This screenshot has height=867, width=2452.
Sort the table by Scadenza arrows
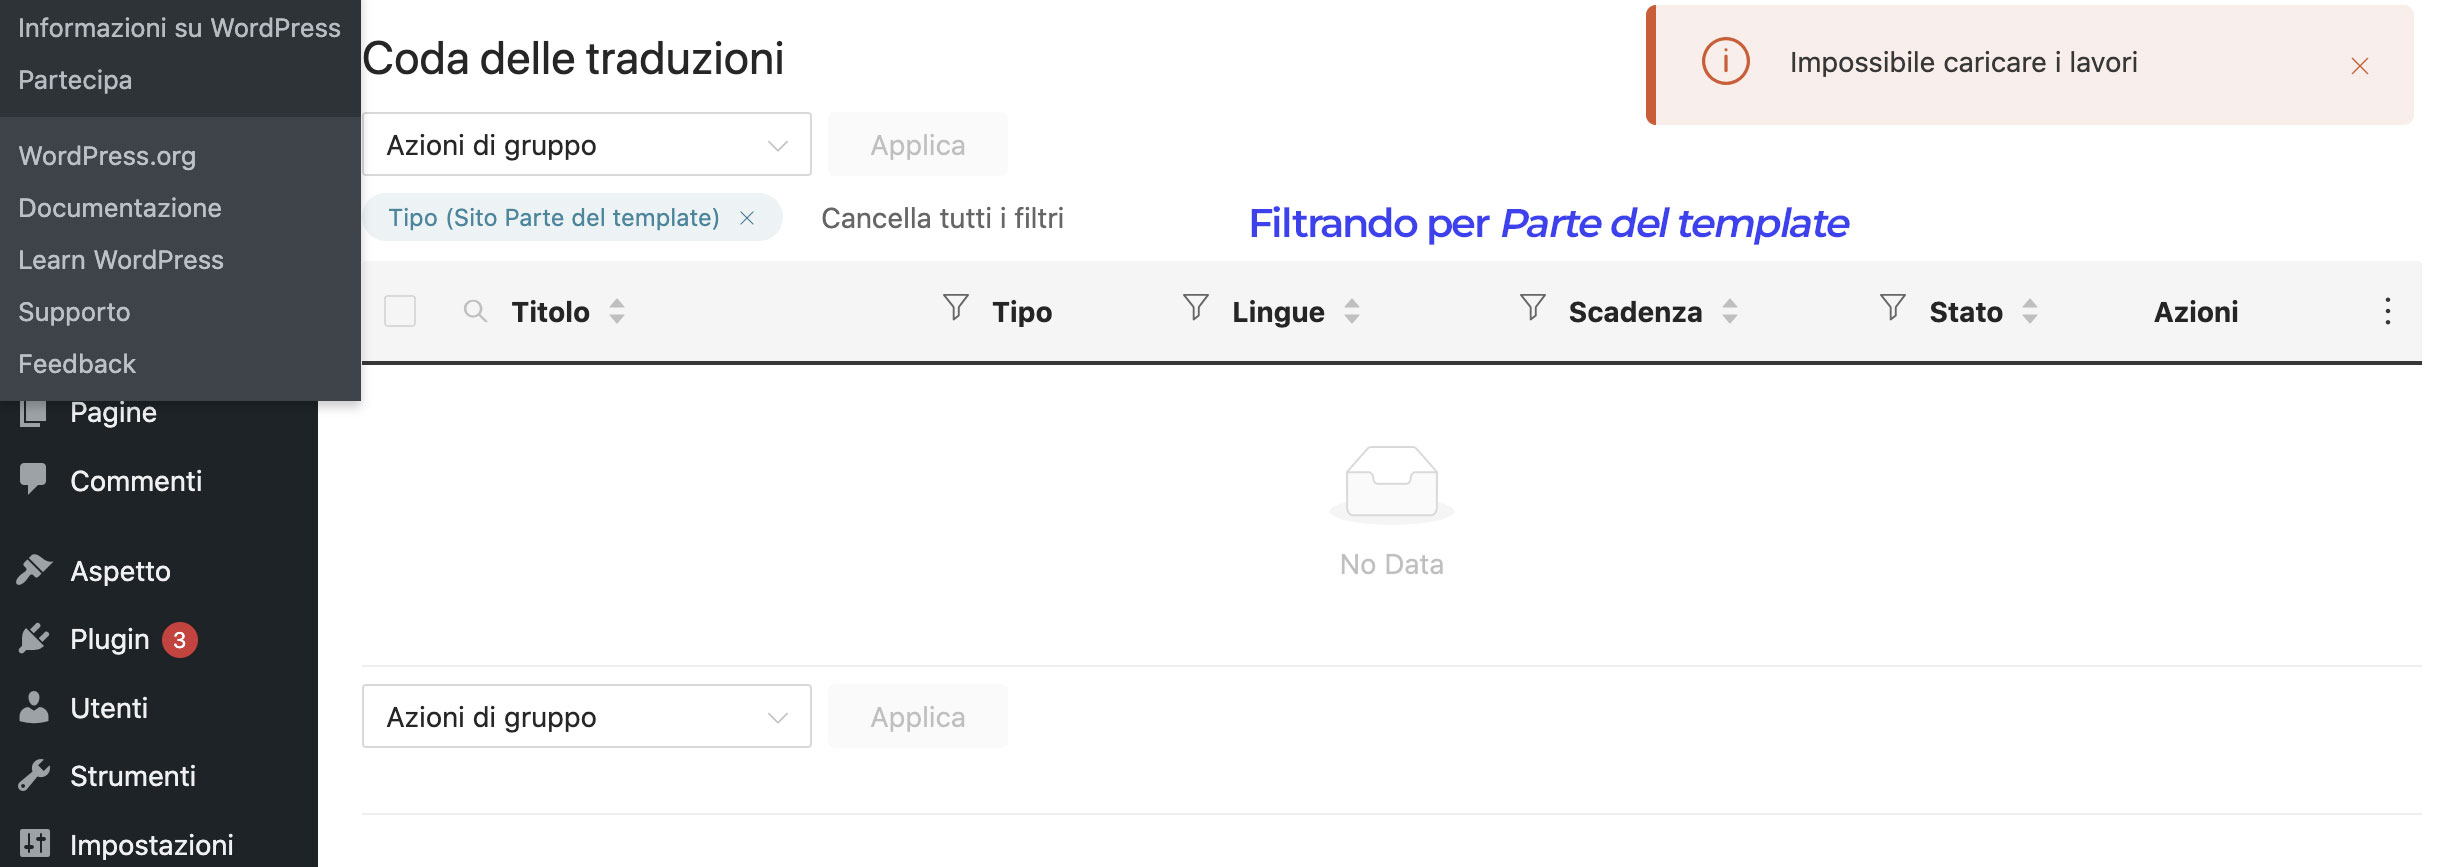point(1730,311)
